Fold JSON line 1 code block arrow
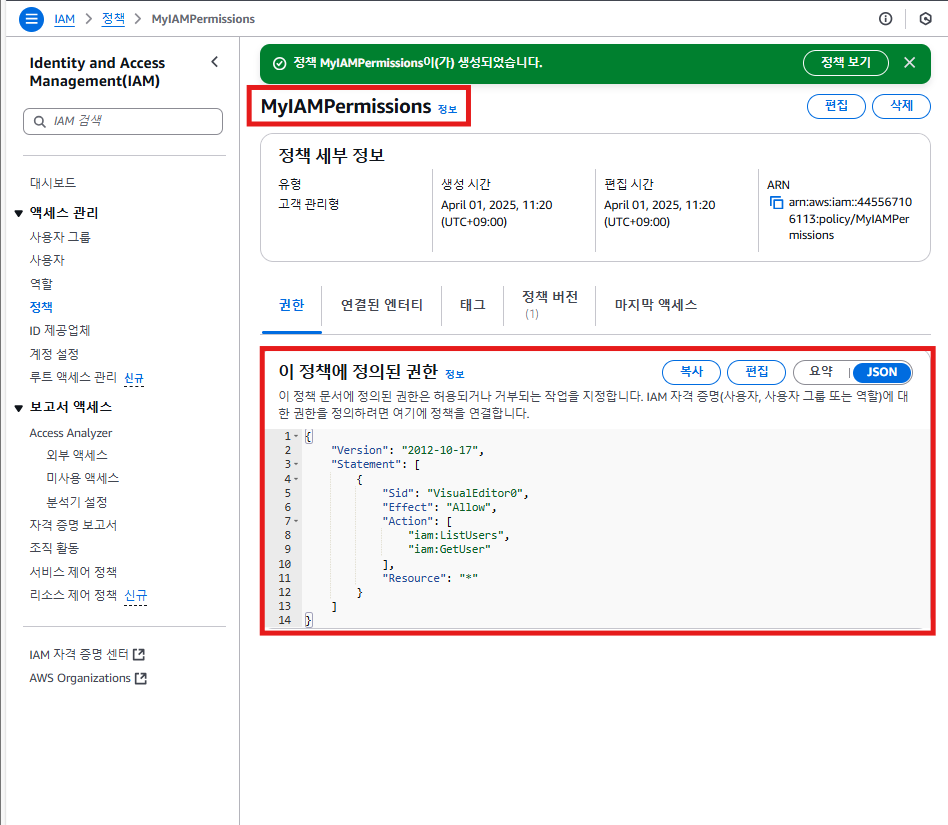The image size is (948, 825). coord(296,436)
